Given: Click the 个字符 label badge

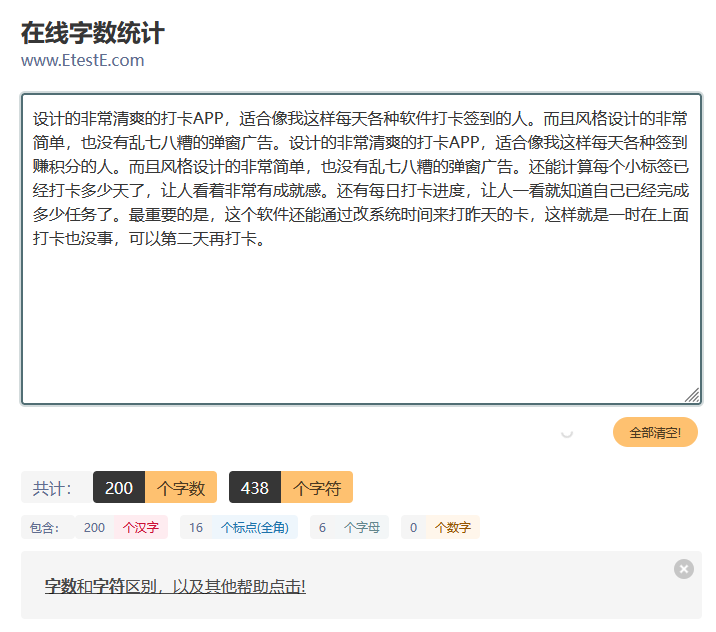Looking at the screenshot, I should click(x=317, y=487).
